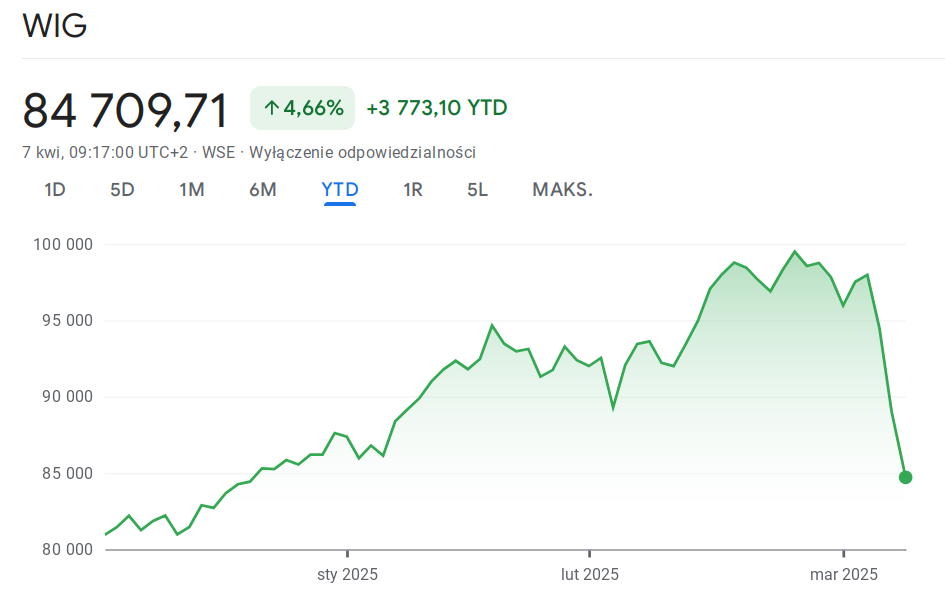Click the green endpoint dot on the chart
Viewport: 945px width, 600px height.
[905, 477]
